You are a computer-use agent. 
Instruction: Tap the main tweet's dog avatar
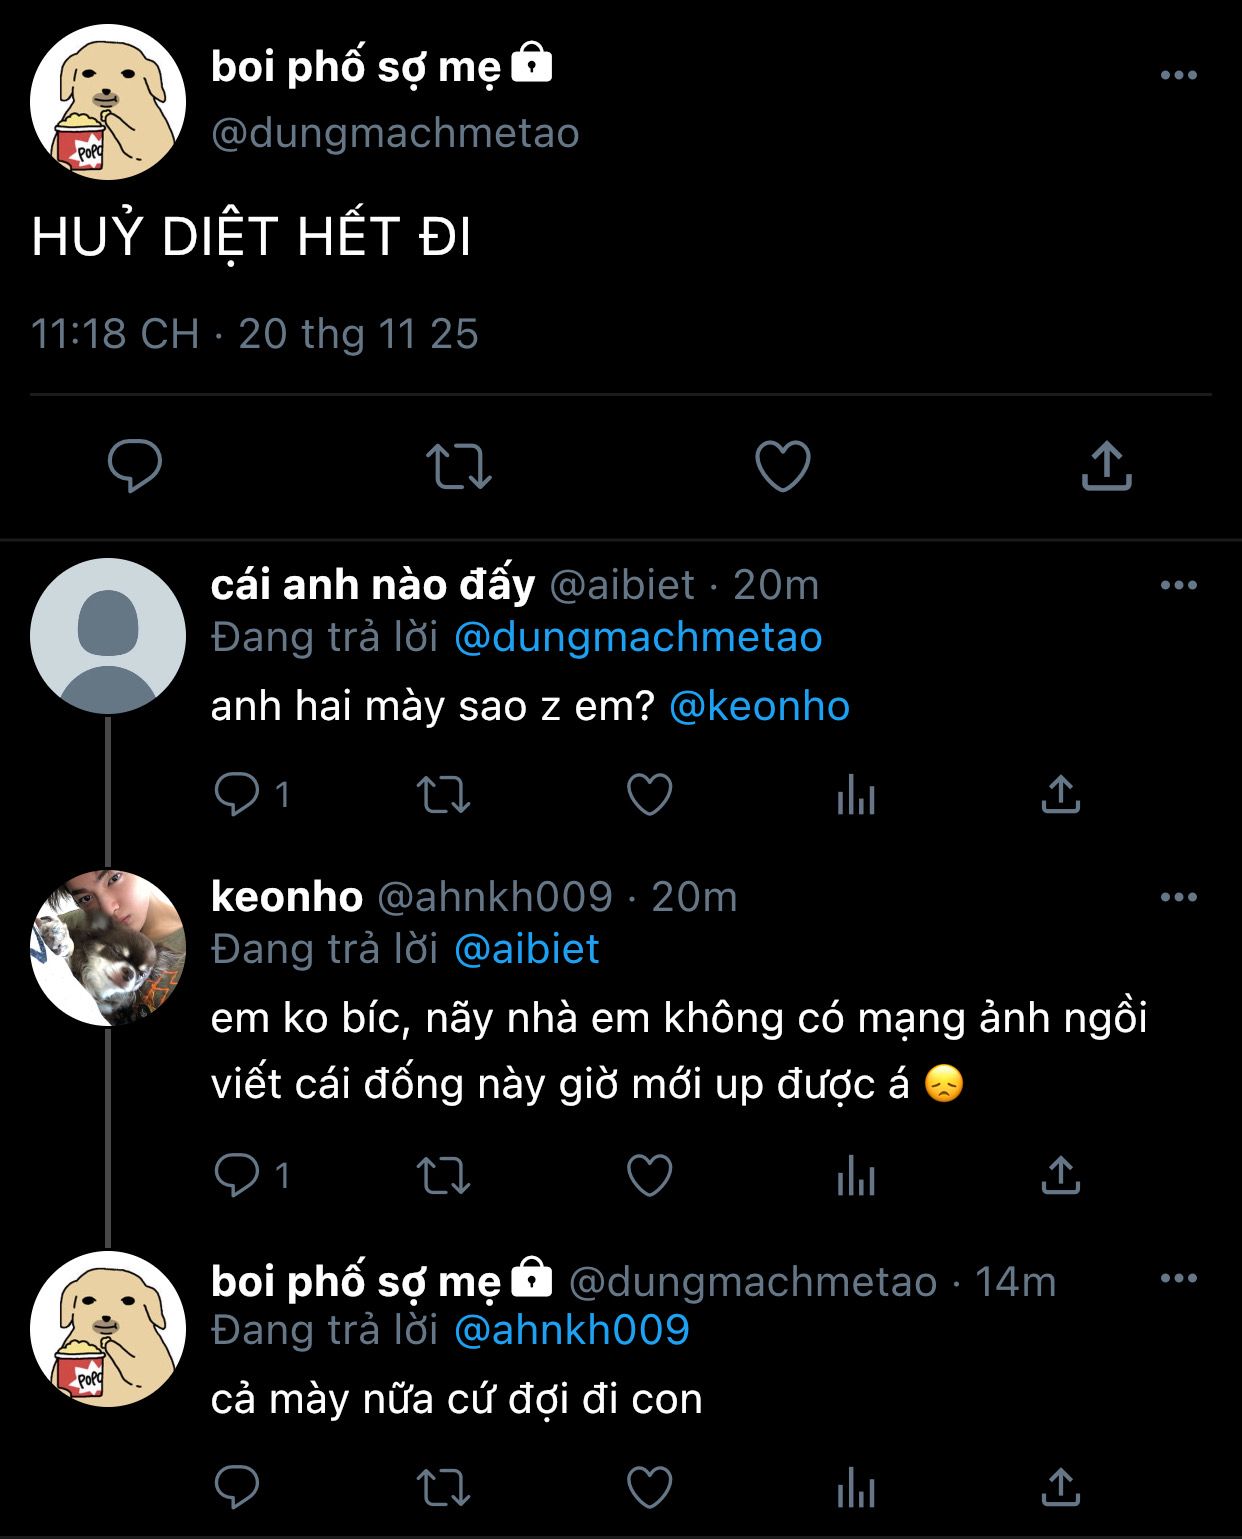[x=108, y=102]
